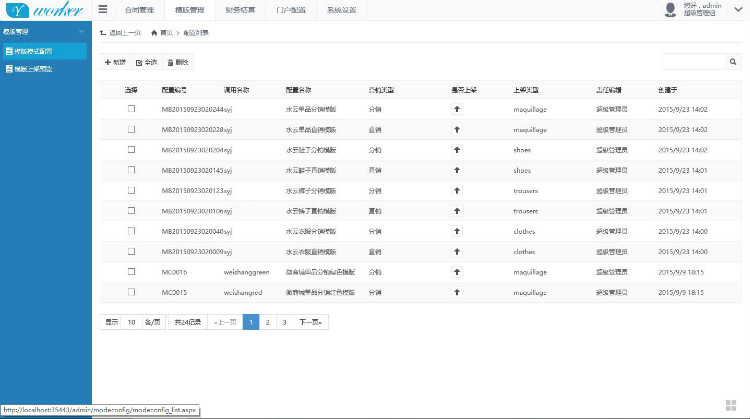Click the clothes cell in row MB20150923020040
The image size is (750, 419).
point(524,232)
